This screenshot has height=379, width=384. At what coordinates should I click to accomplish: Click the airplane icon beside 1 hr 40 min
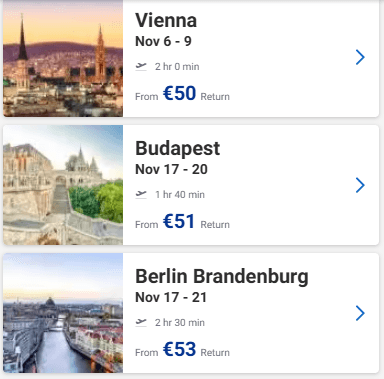click(x=141, y=195)
